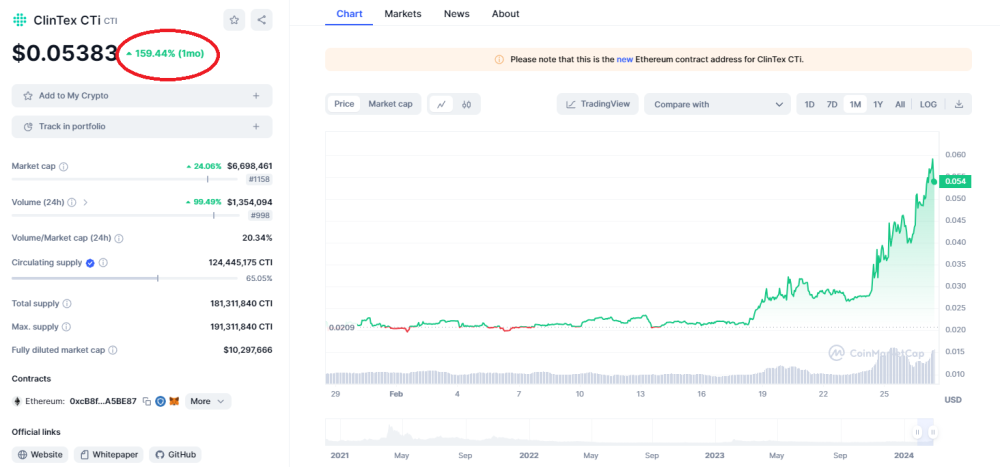Click the MetaMask fox icon
Viewport: 1000px width, 467px height.
[x=172, y=401]
